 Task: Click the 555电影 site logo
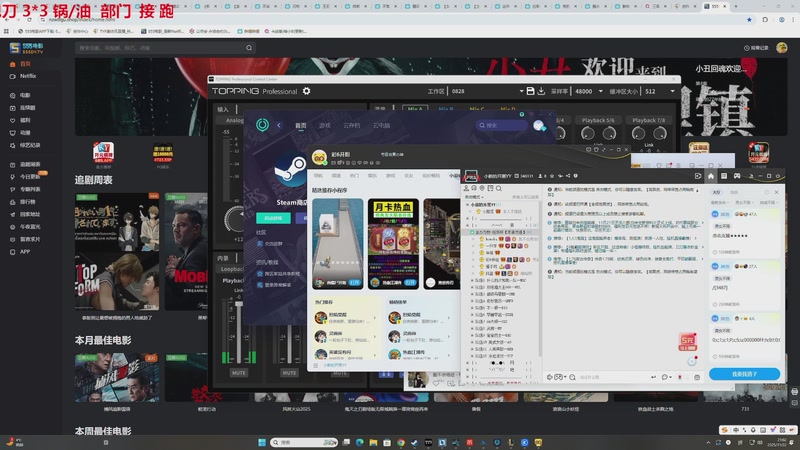tap(26, 48)
